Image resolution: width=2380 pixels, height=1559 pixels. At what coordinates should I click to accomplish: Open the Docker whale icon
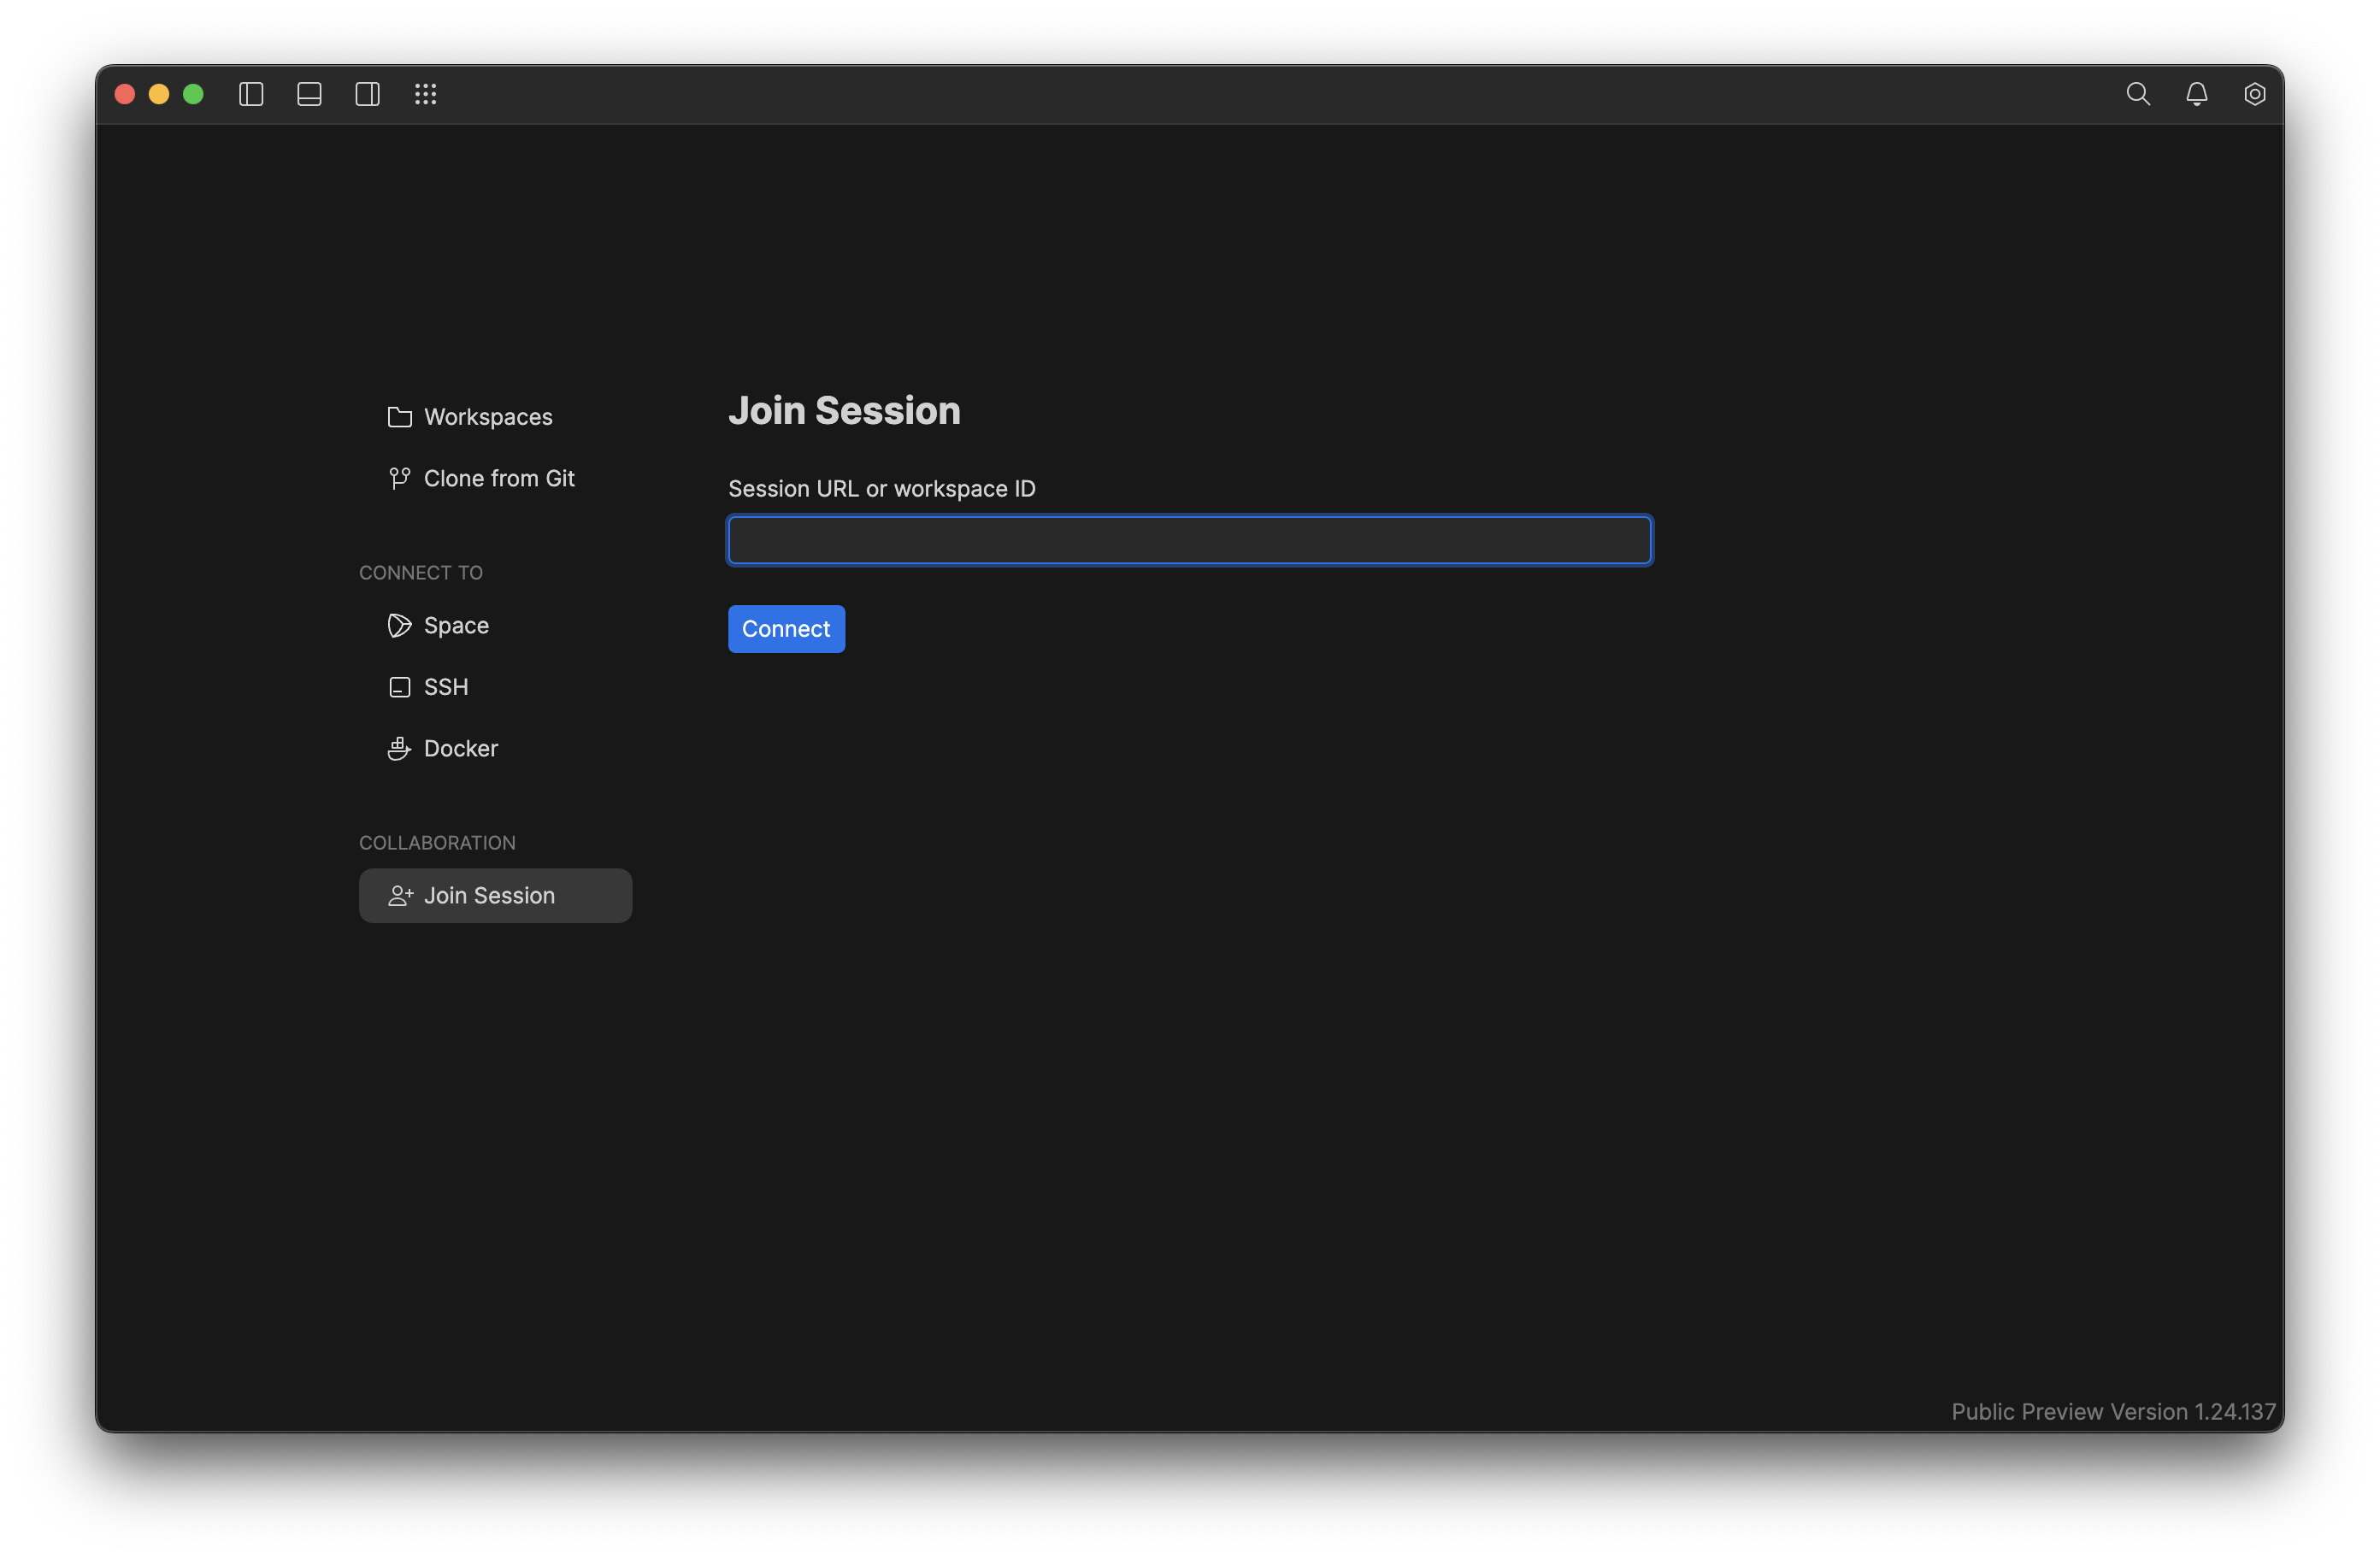(x=399, y=748)
